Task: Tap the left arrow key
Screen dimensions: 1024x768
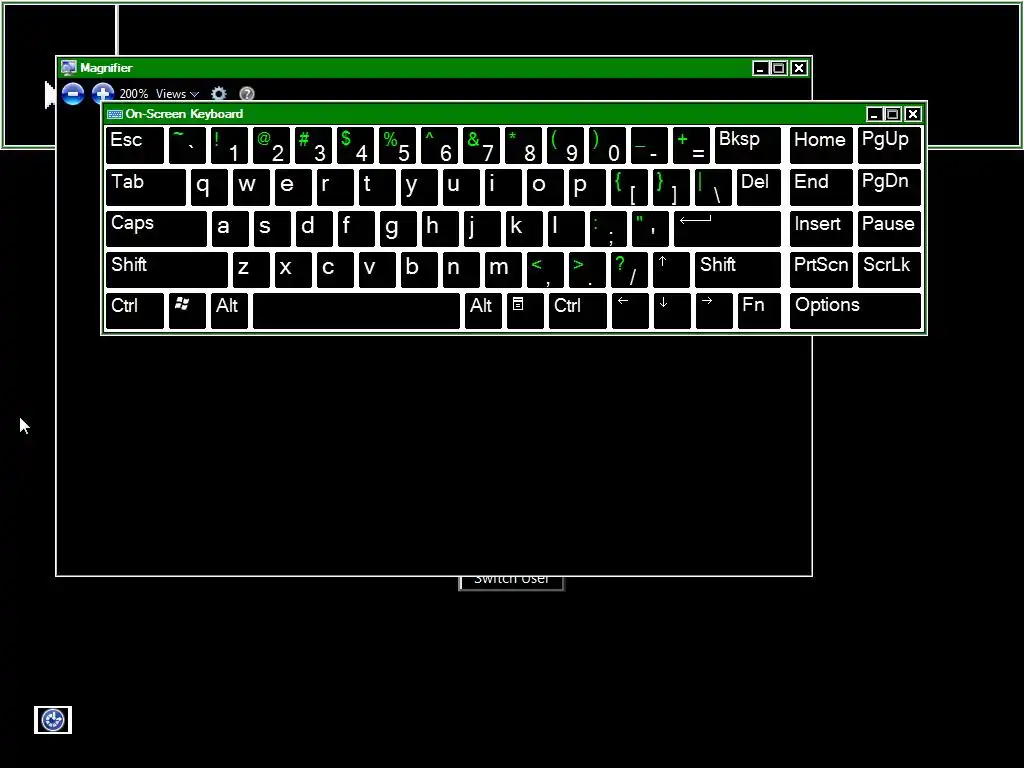Action: pyautogui.click(x=630, y=311)
